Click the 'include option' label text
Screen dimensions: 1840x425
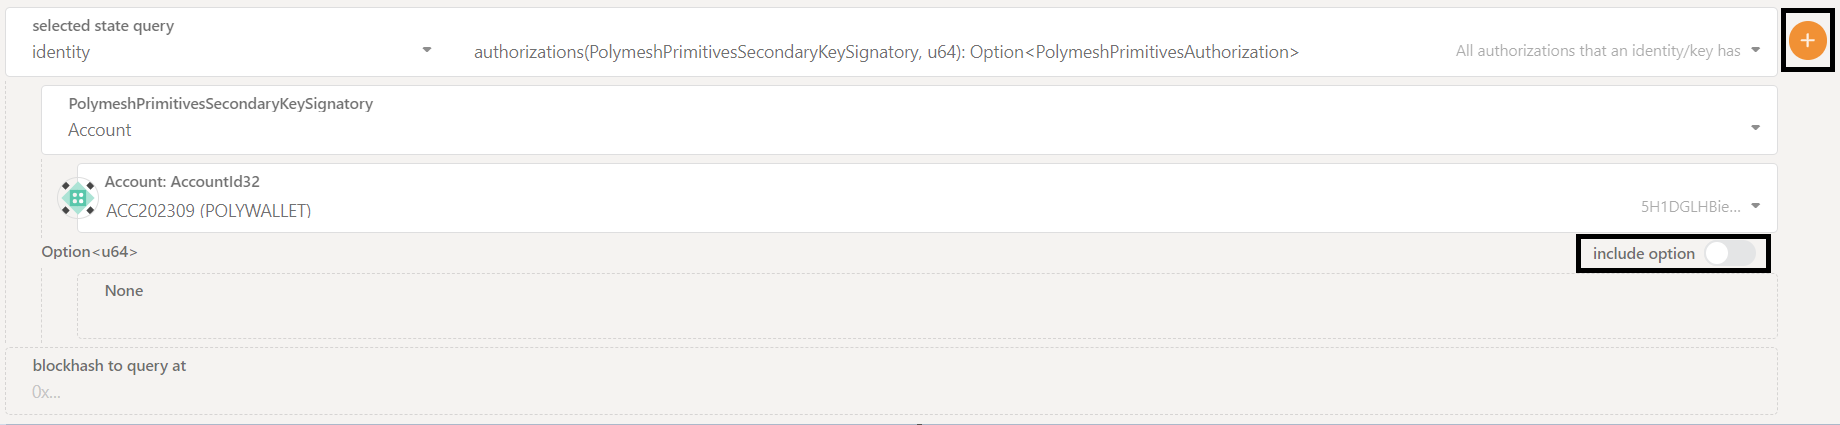[x=1643, y=254]
